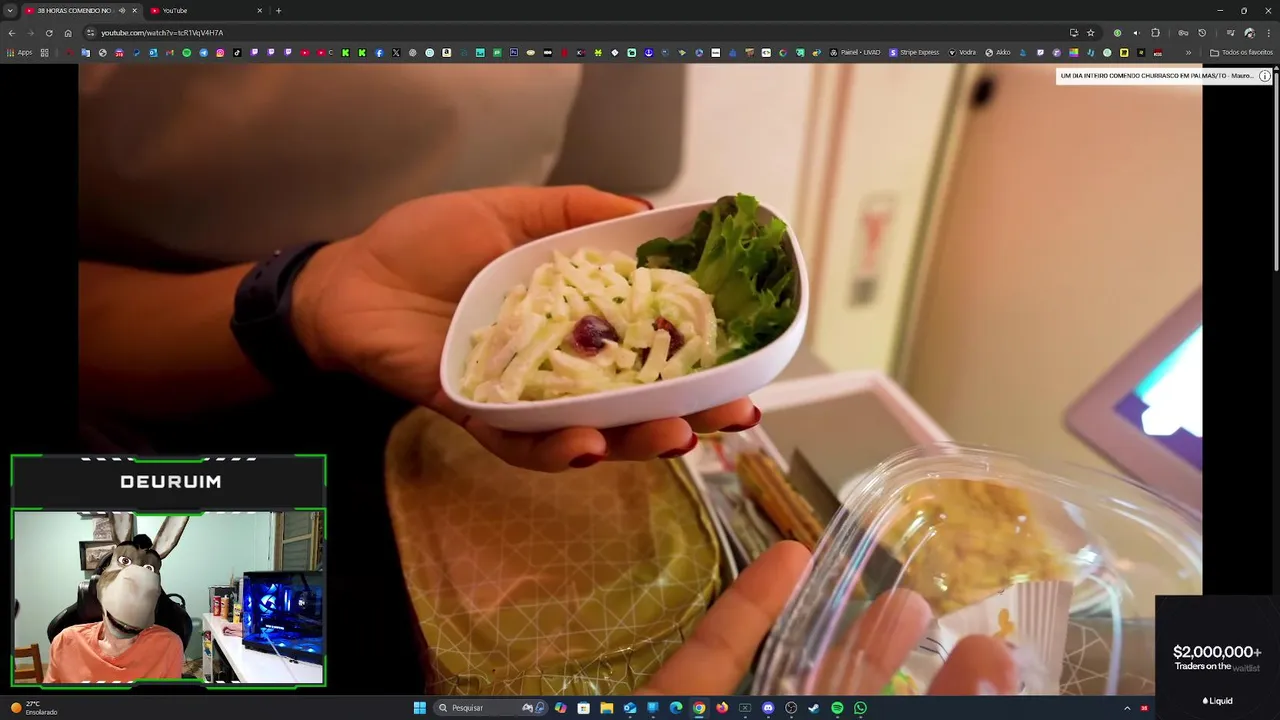Open the Chrome history clock icon
Screen dimensions: 1280x720
click(1202, 33)
